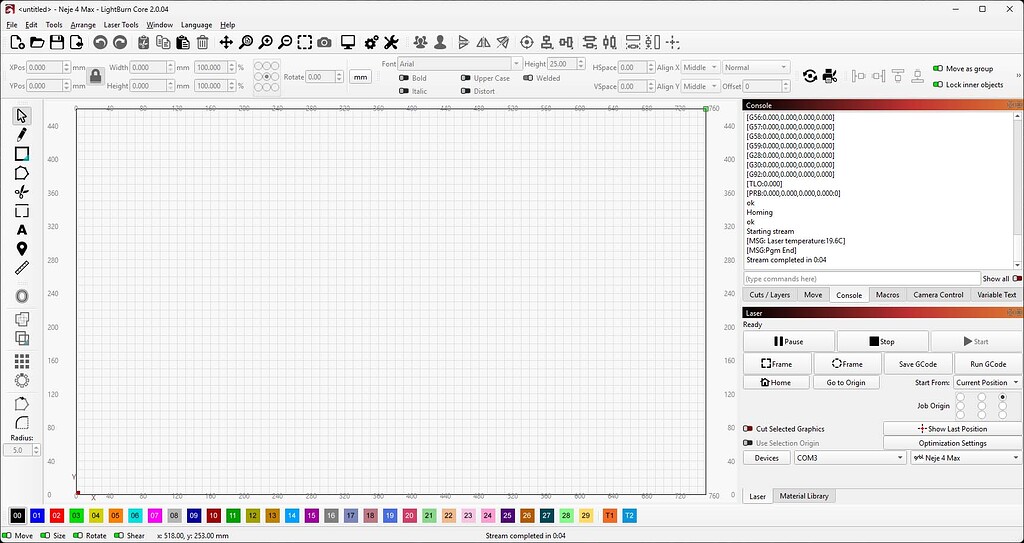
Task: Click the aspect ratio lock padlock
Action: pos(95,76)
